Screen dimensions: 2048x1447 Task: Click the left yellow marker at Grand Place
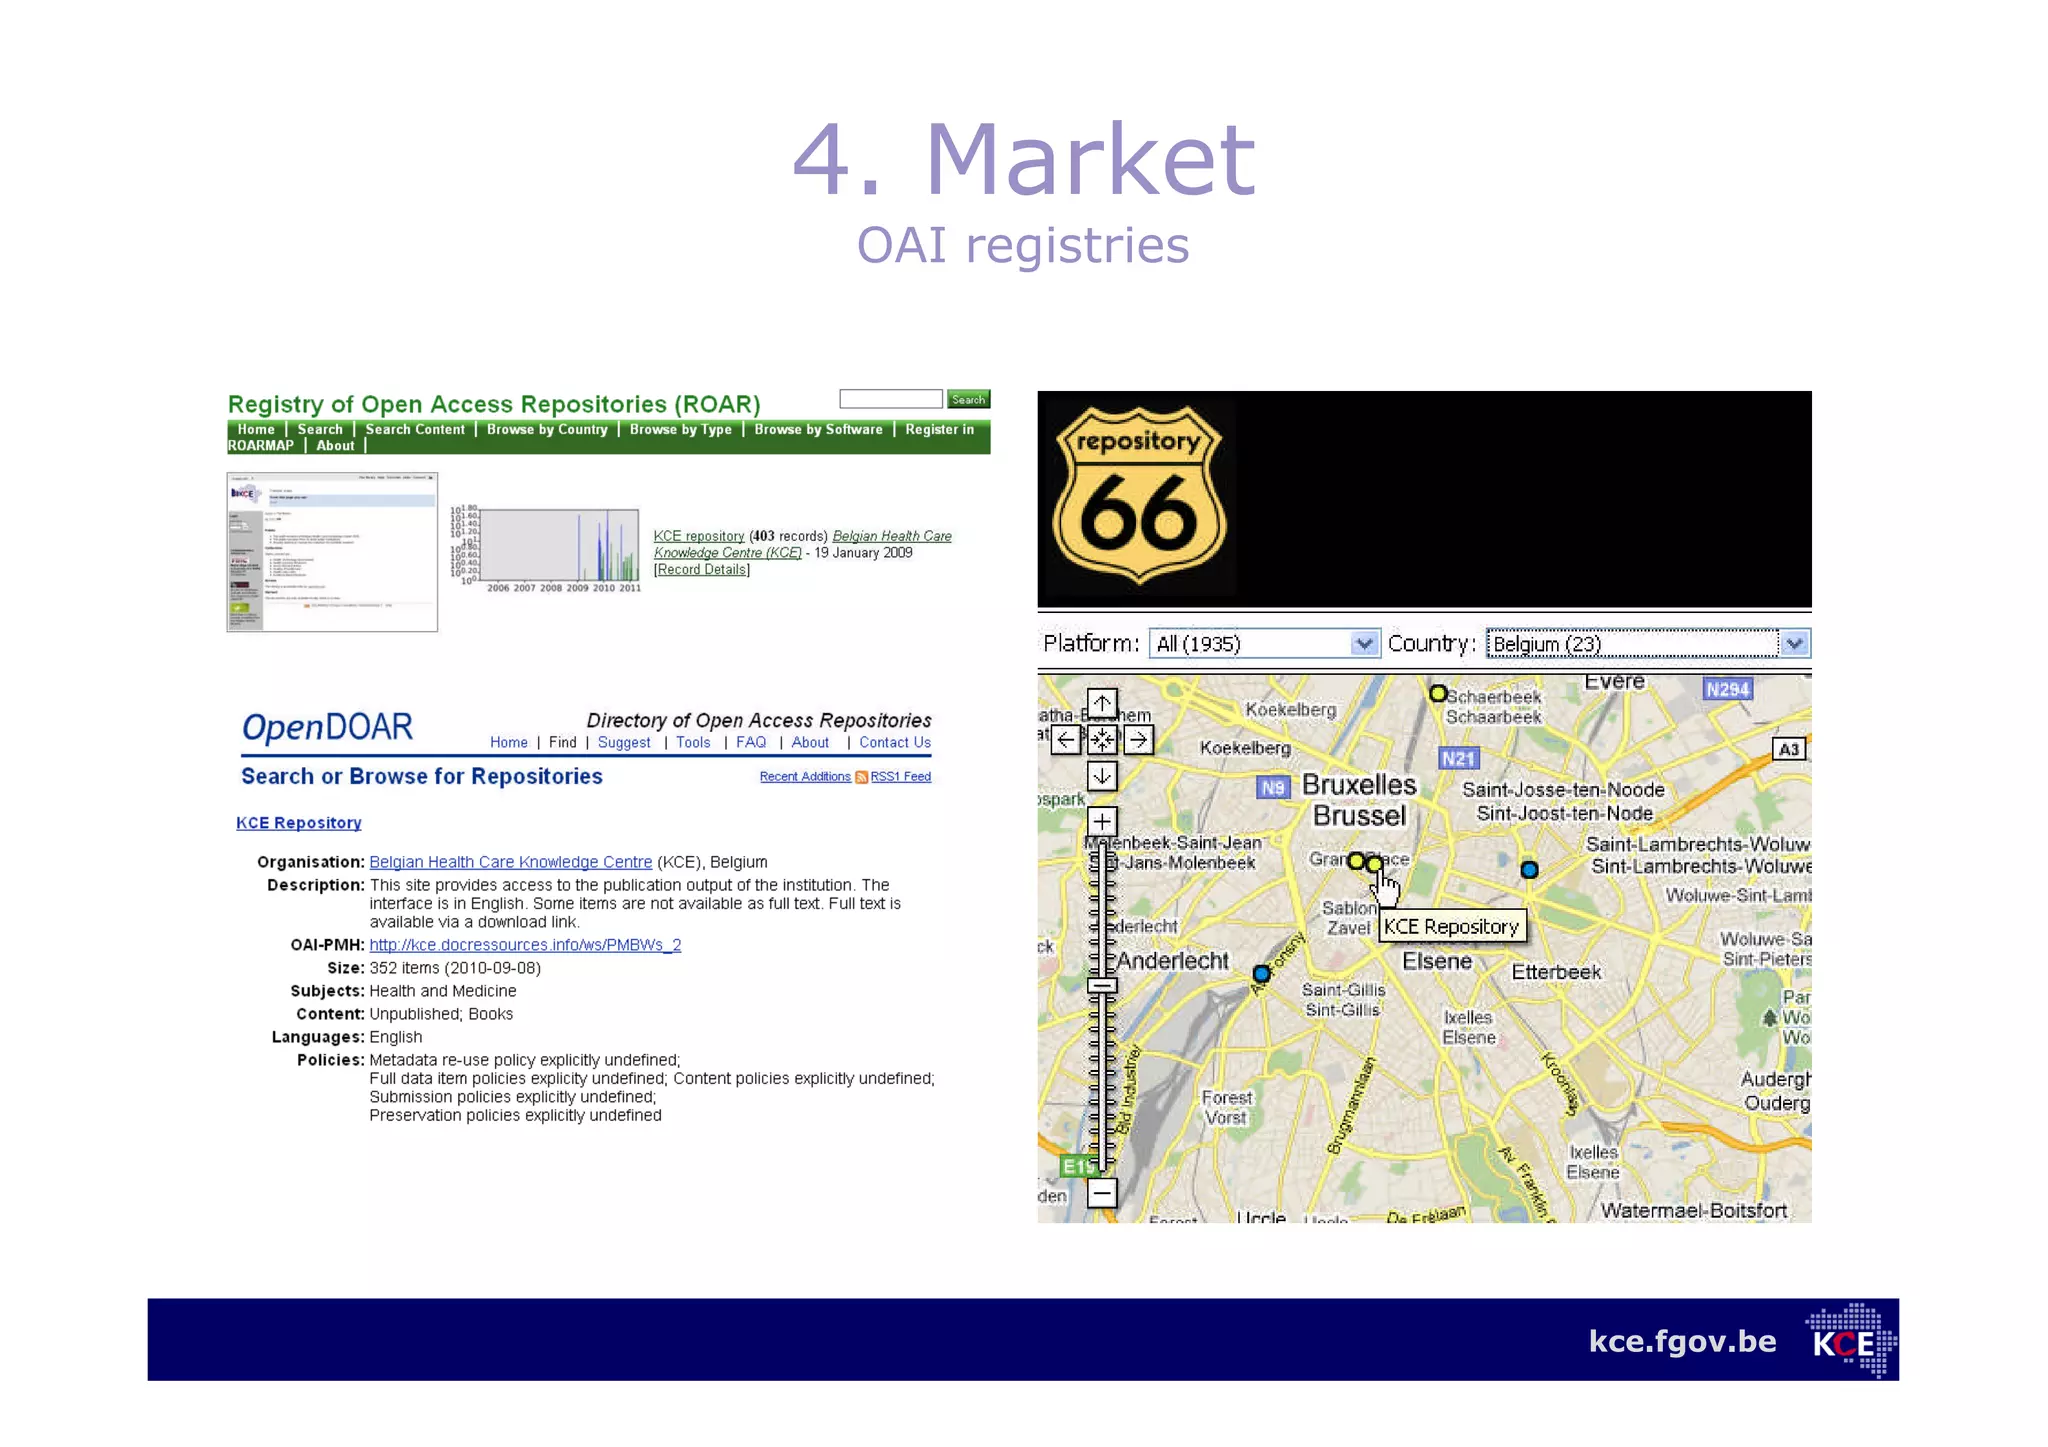[x=1356, y=861]
